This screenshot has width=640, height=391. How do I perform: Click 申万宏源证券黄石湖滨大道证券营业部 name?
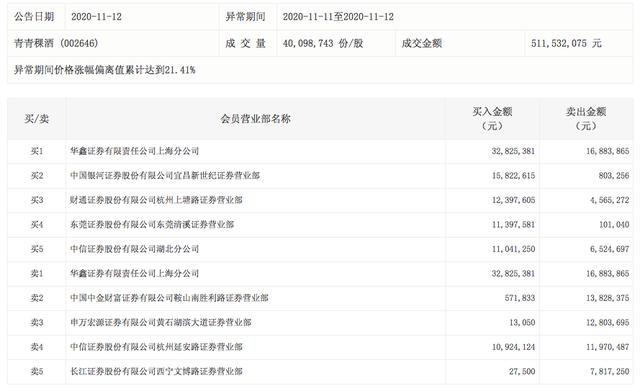pyautogui.click(x=160, y=322)
